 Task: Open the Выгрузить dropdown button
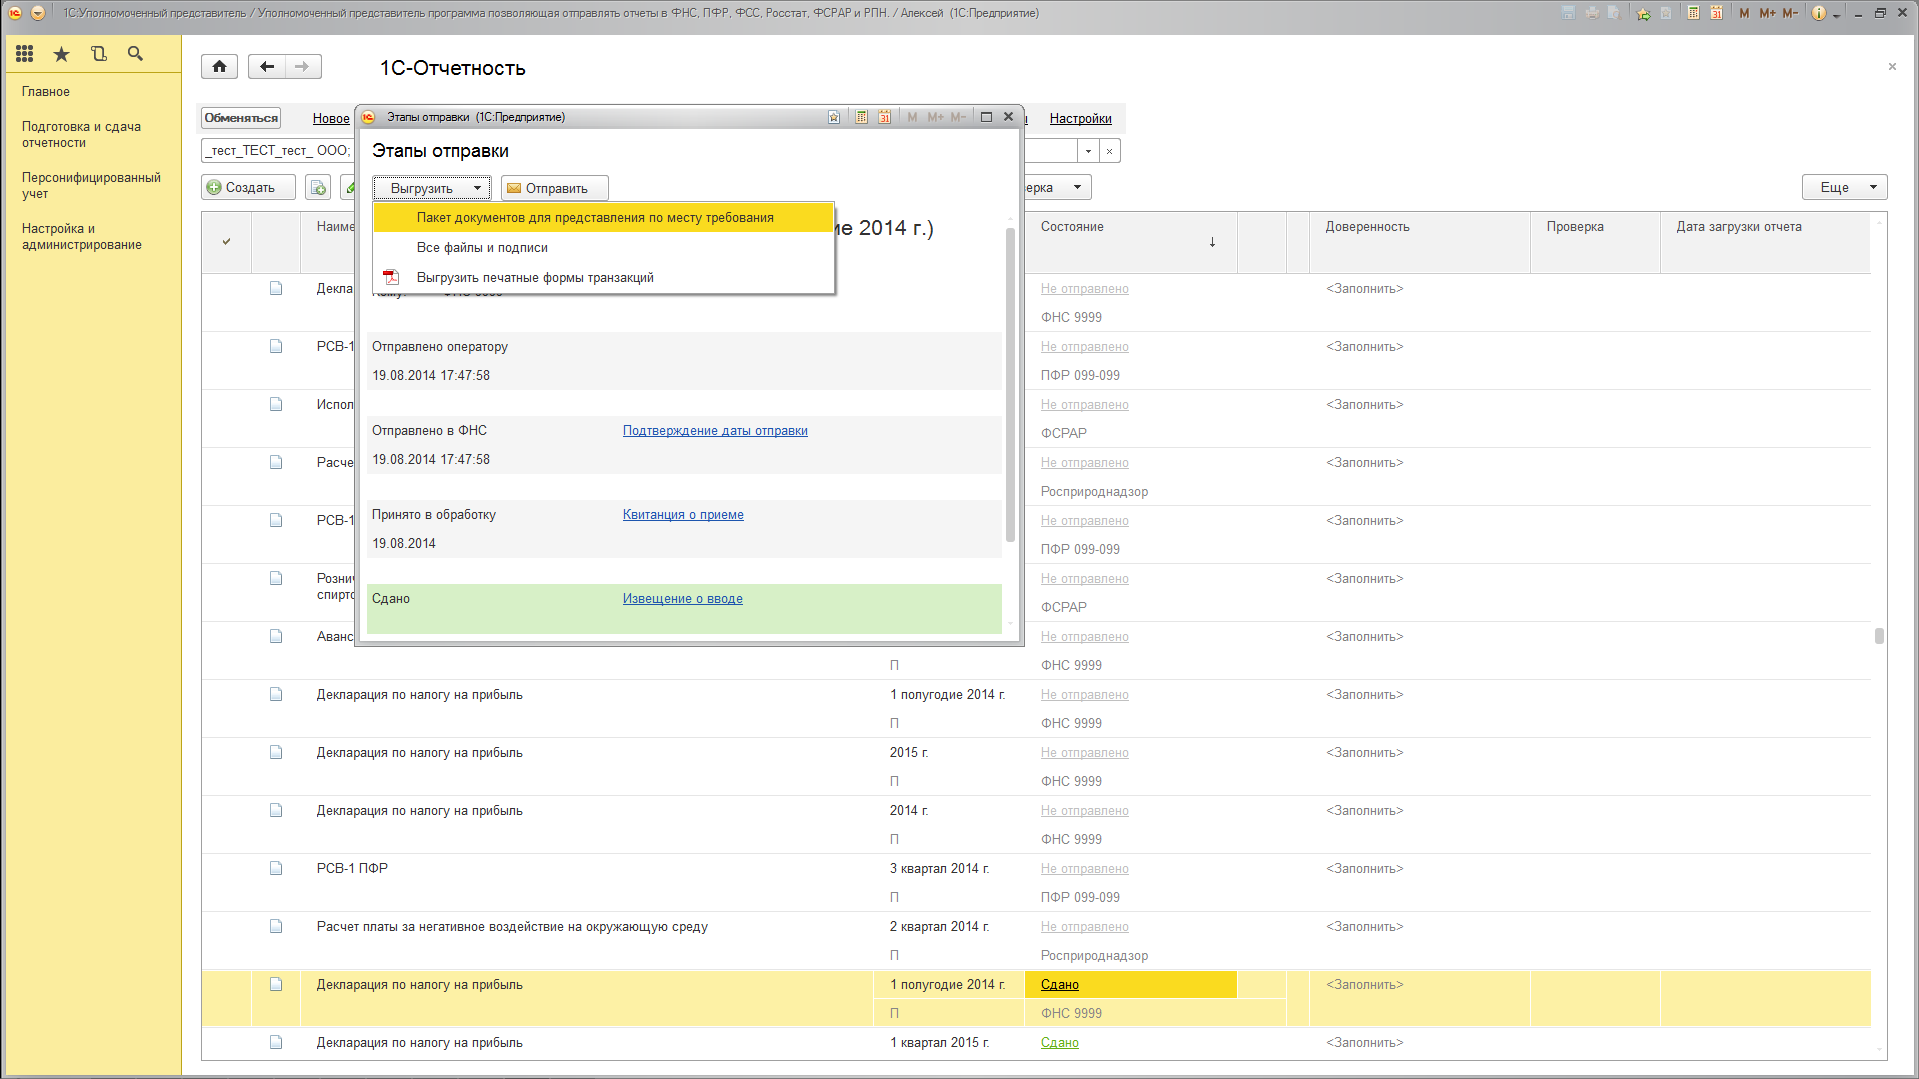[432, 188]
